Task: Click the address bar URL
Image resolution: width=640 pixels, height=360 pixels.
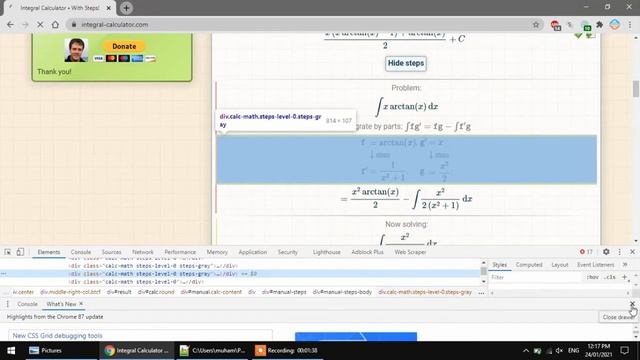Action: 115,24
